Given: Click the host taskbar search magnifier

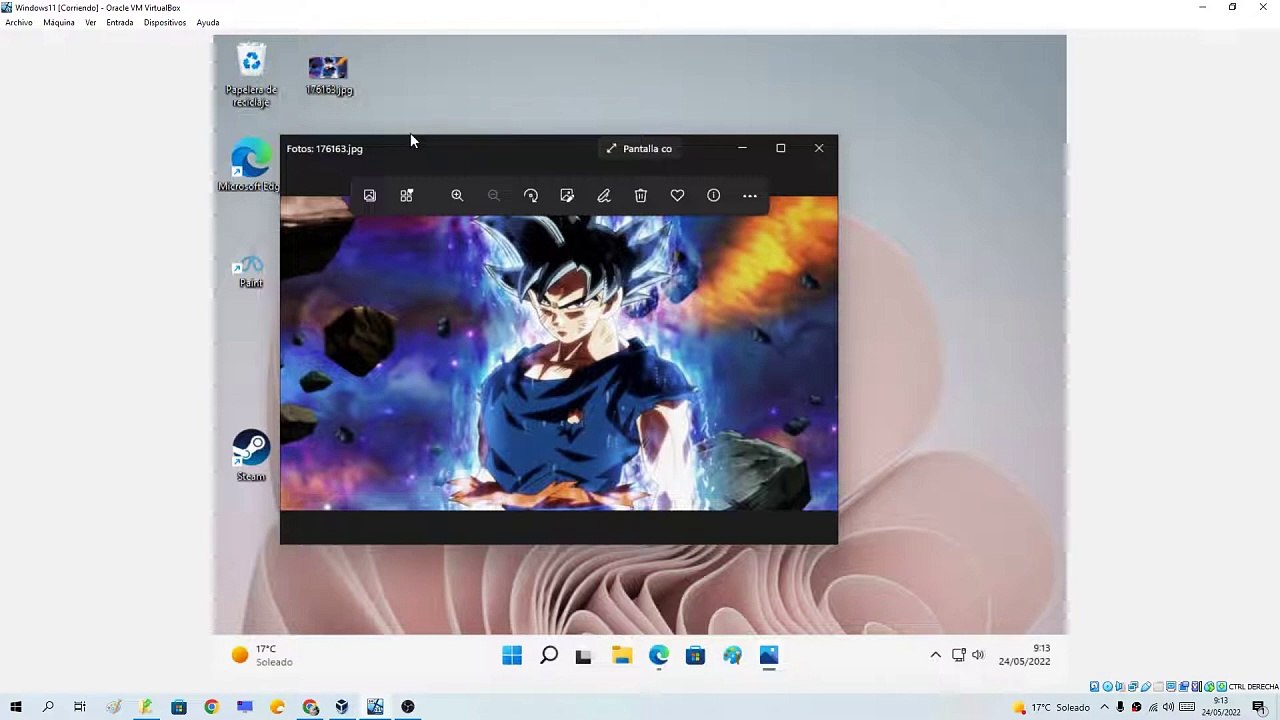Looking at the screenshot, I should click(48, 707).
